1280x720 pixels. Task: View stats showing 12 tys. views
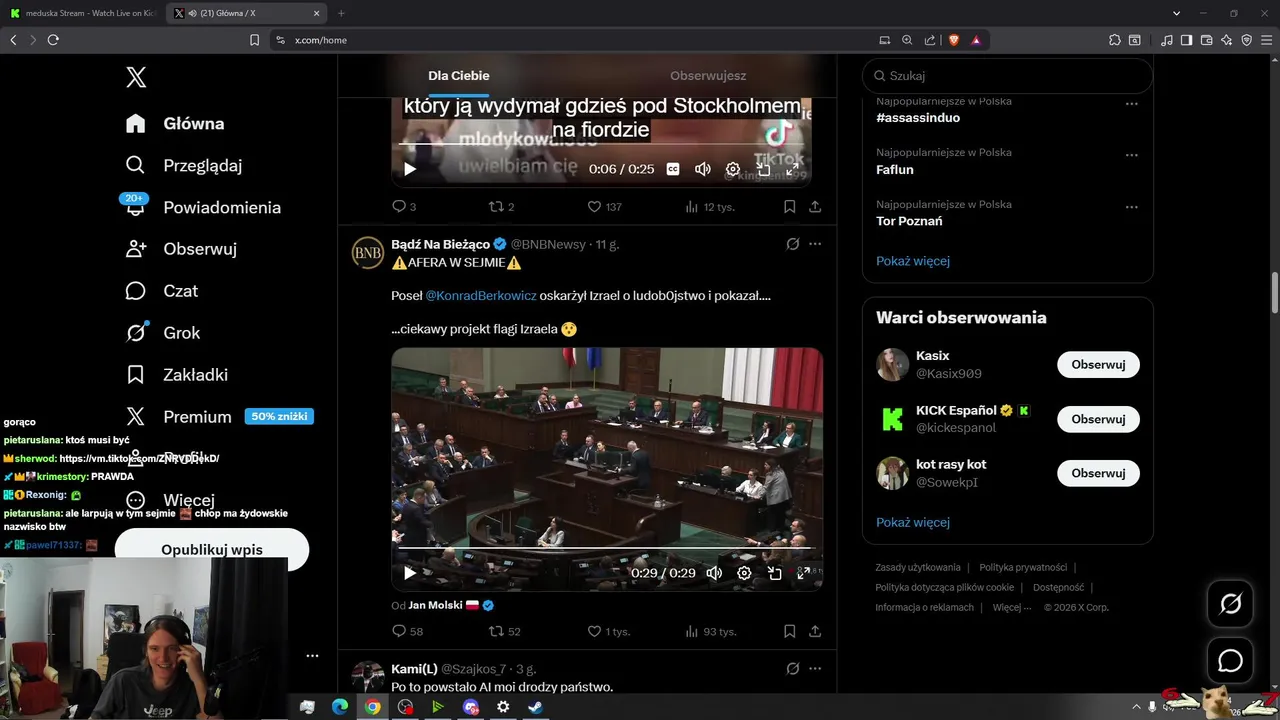pyautogui.click(x=709, y=207)
